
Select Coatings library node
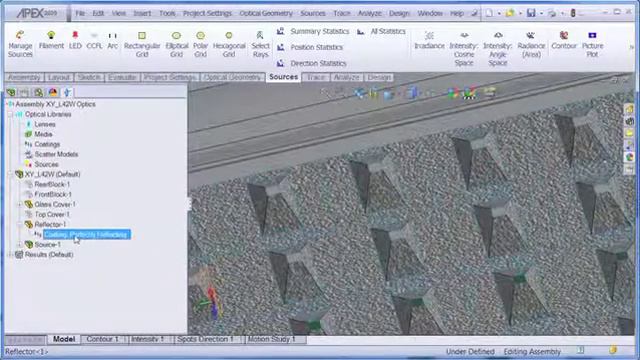47,144
